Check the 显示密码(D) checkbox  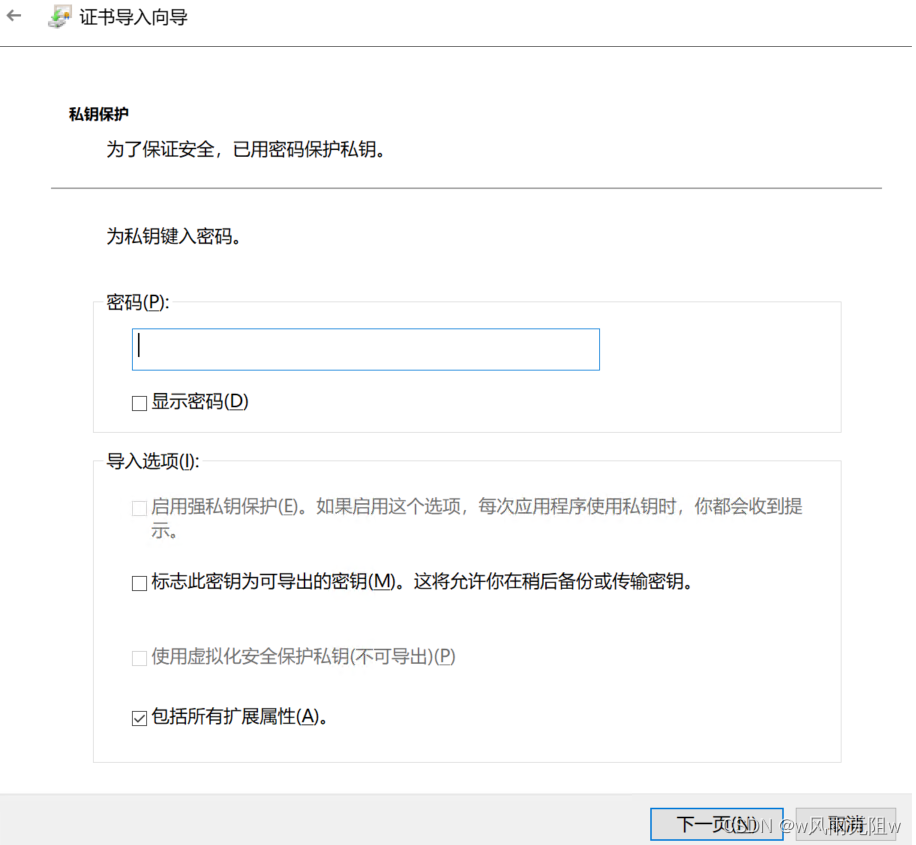pyautogui.click(x=138, y=402)
